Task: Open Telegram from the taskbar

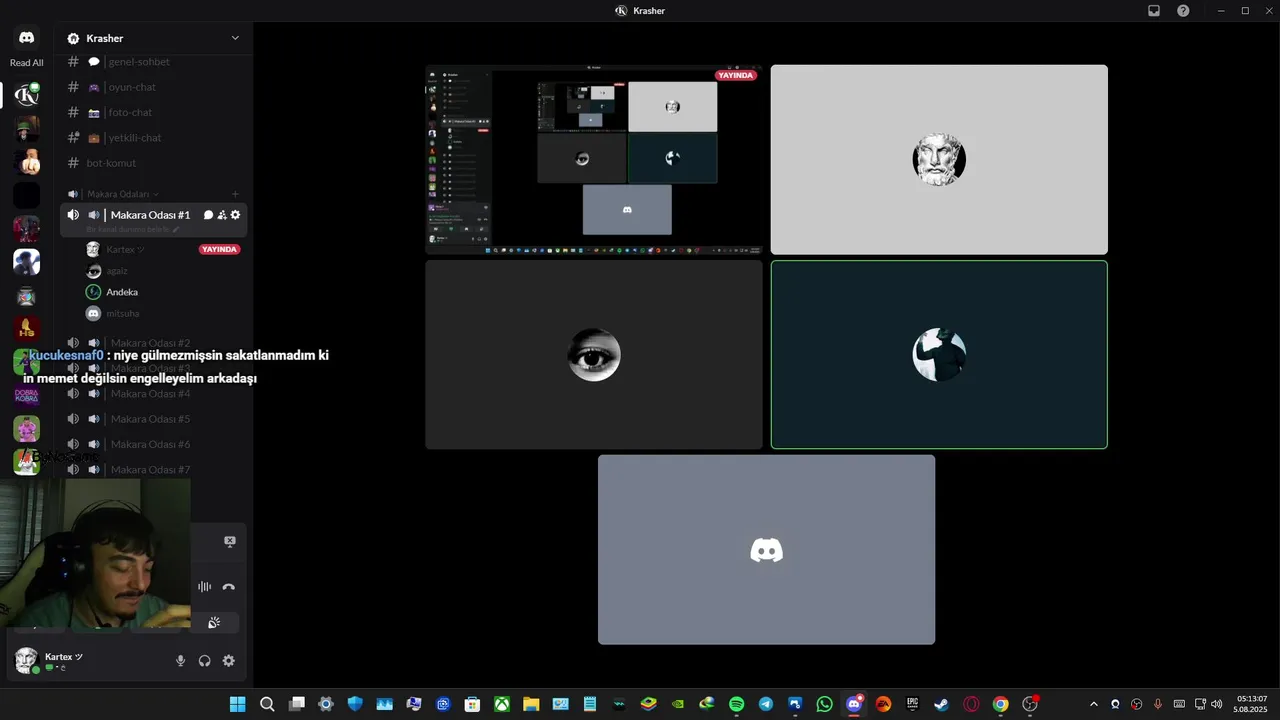Action: [x=766, y=704]
